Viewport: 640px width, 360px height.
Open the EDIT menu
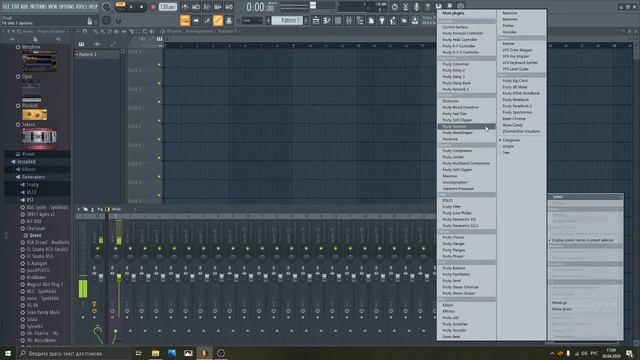pyautogui.click(x=16, y=7)
